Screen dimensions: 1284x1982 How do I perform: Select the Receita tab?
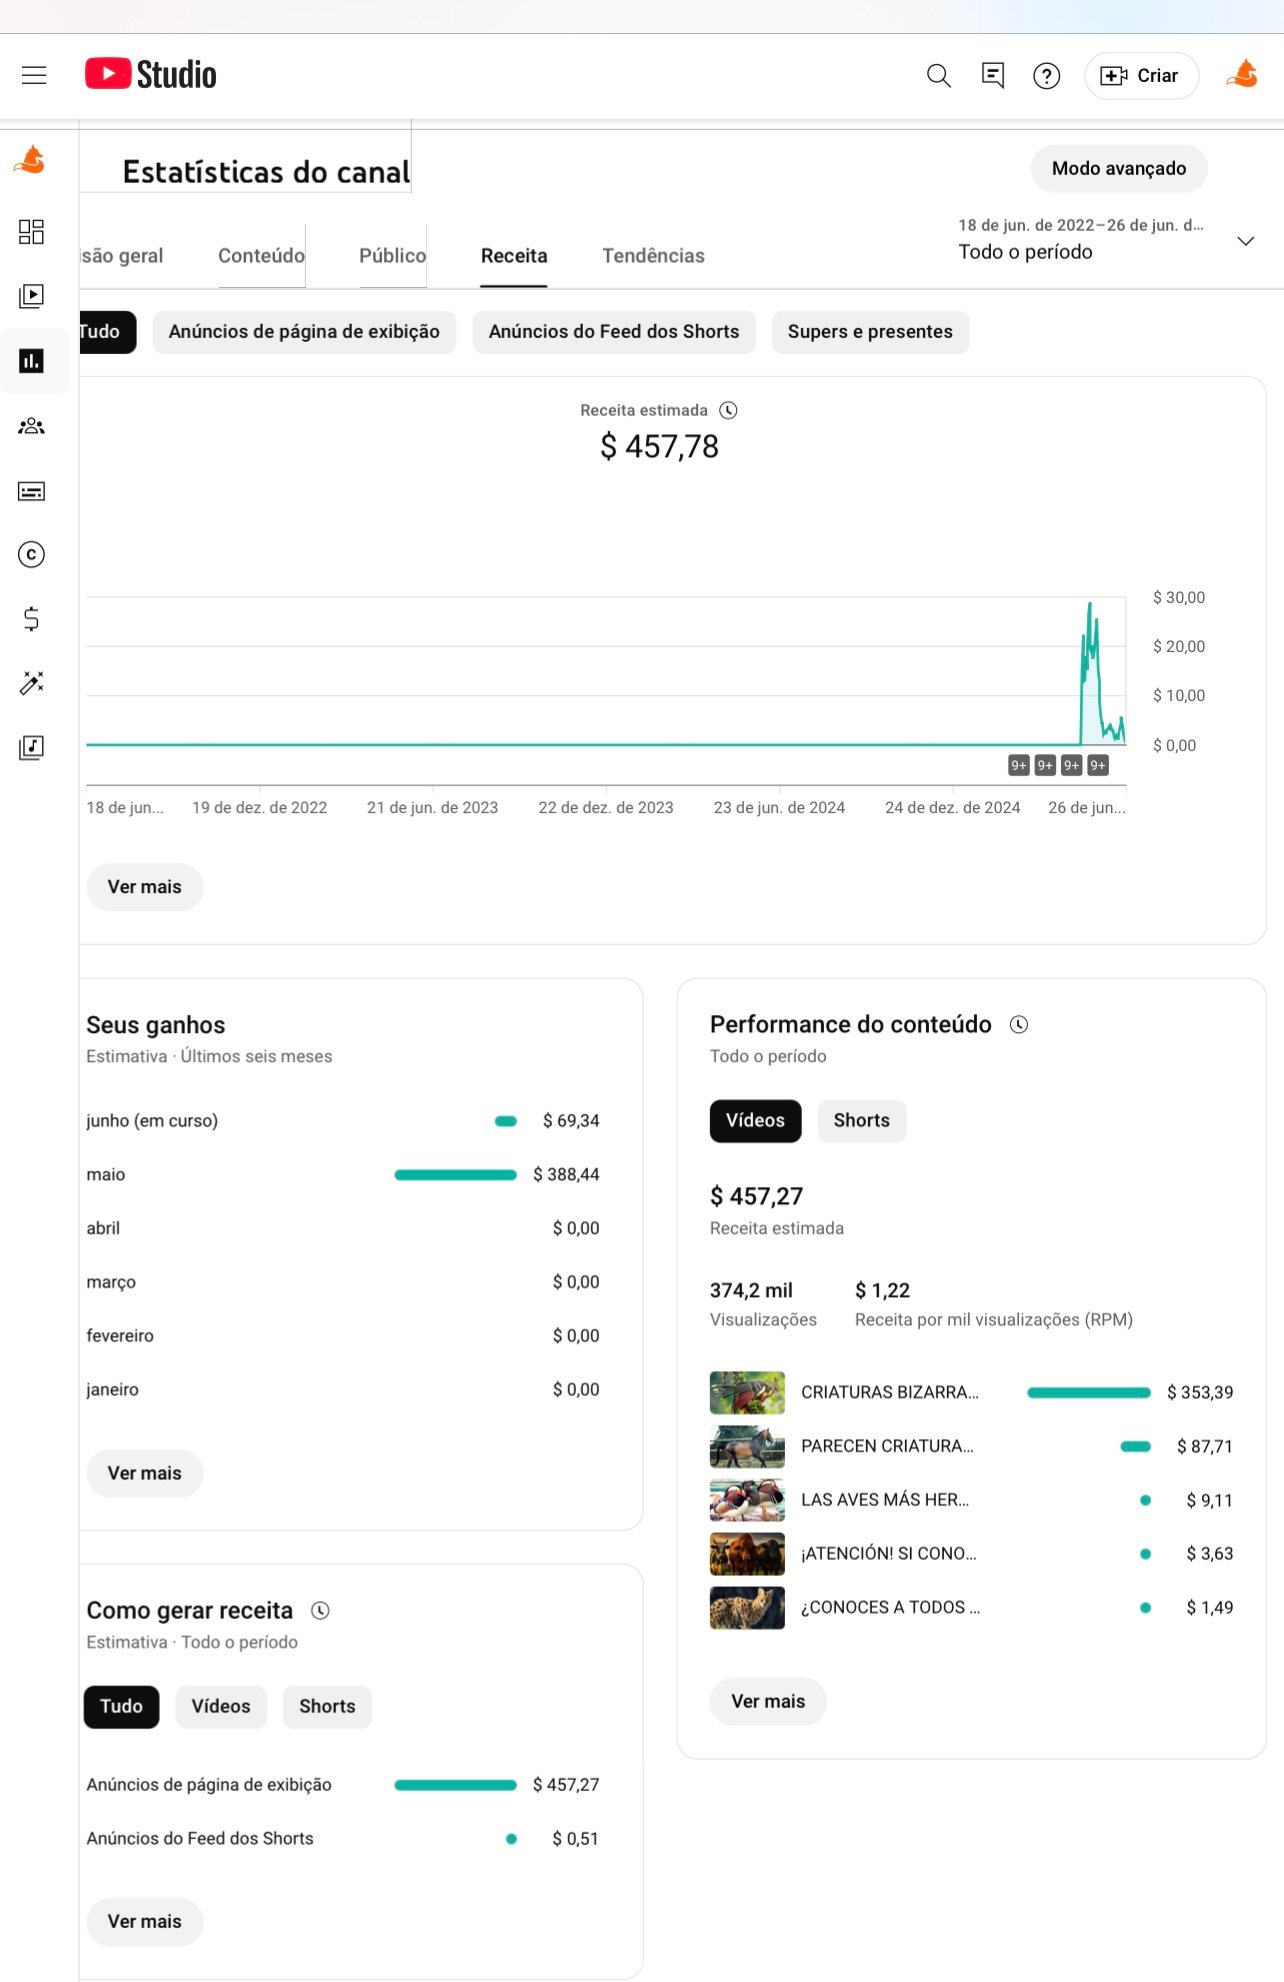(x=514, y=256)
